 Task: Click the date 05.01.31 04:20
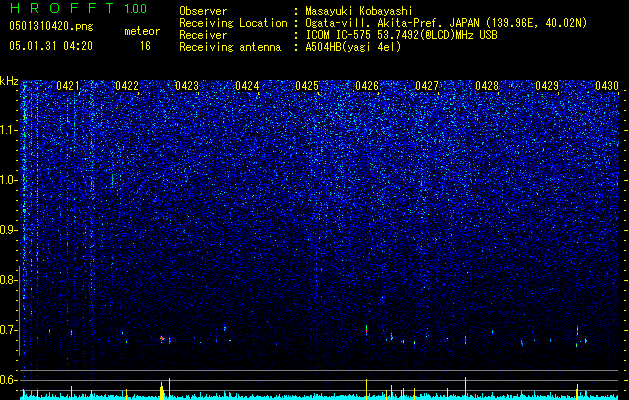click(51, 46)
